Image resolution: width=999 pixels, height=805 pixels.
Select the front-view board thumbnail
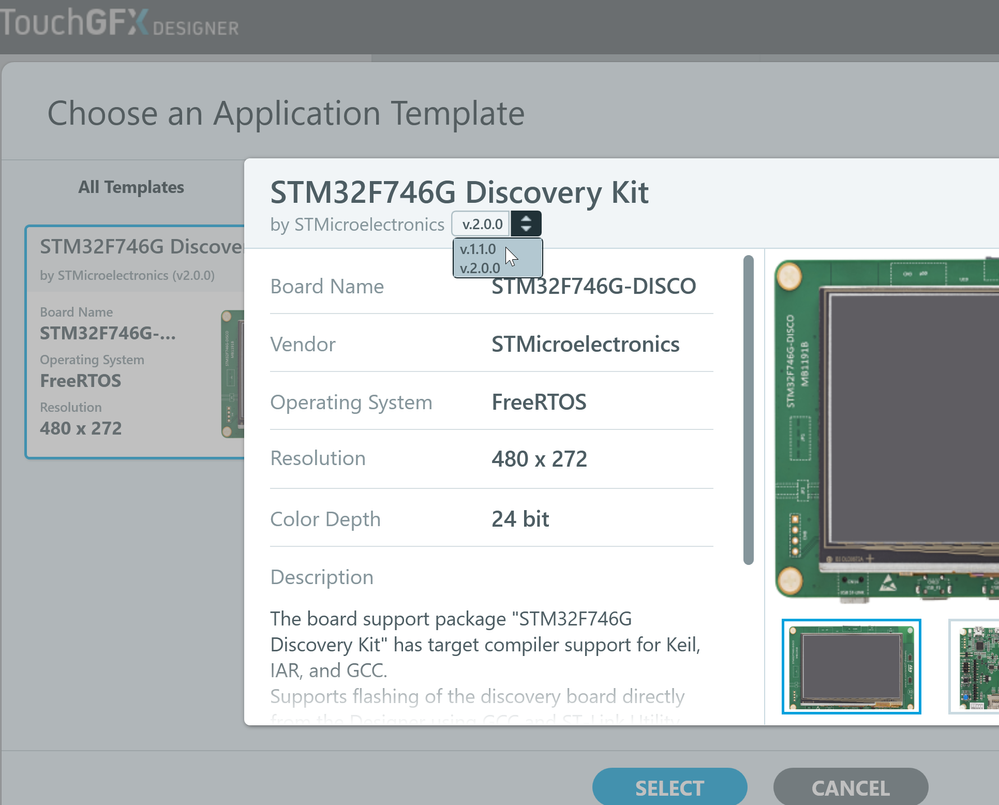(x=851, y=666)
